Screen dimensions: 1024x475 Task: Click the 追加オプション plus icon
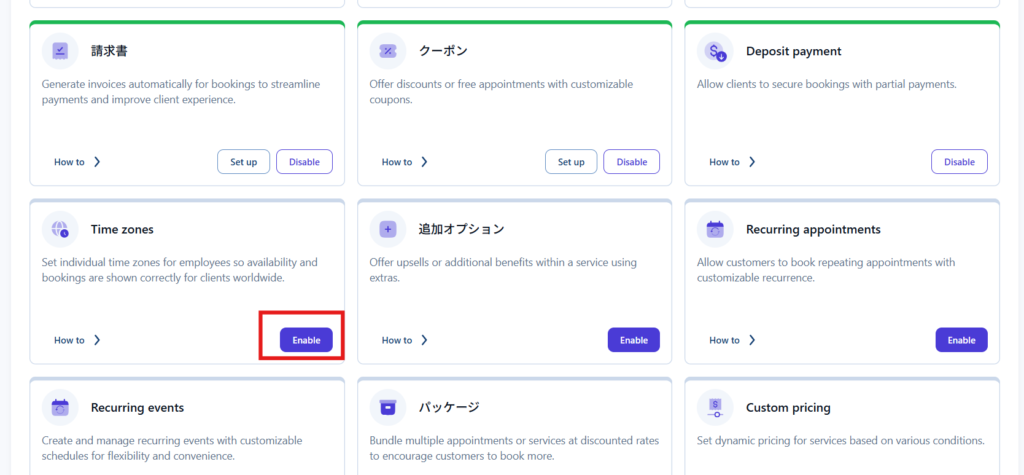(388, 229)
